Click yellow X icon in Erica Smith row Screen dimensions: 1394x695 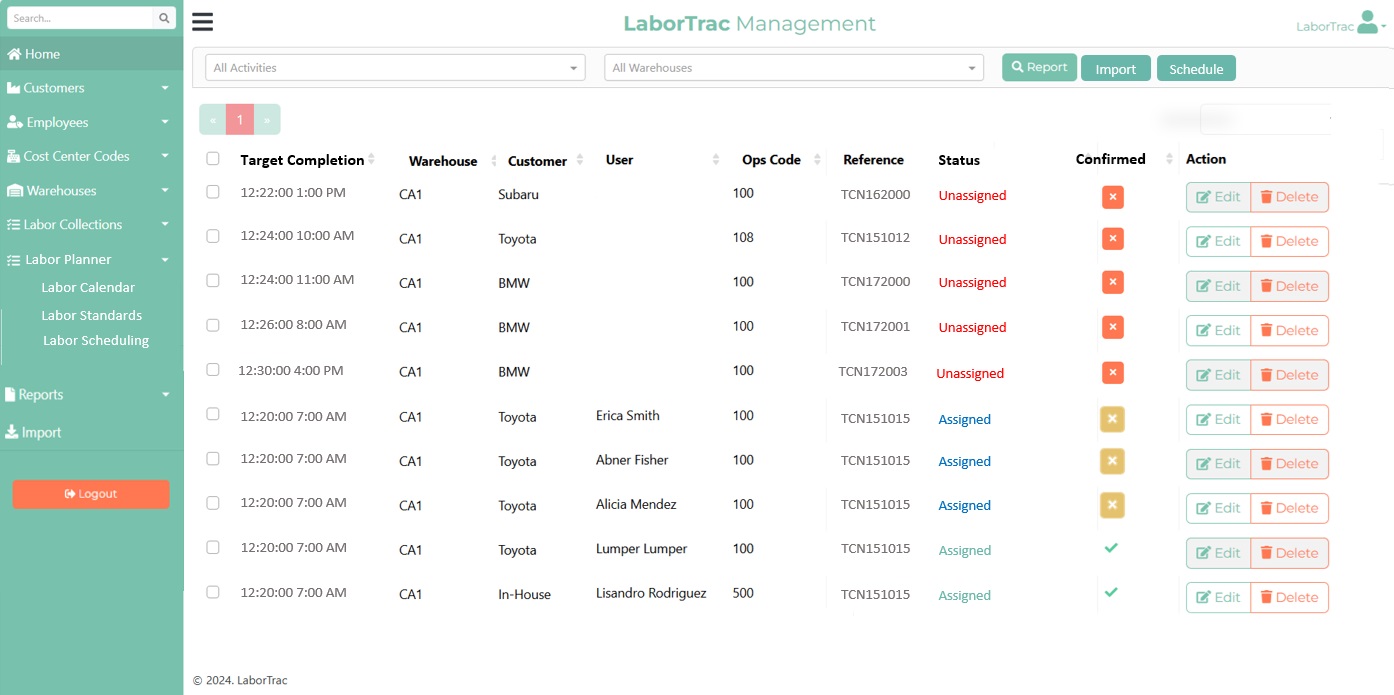pos(1112,419)
